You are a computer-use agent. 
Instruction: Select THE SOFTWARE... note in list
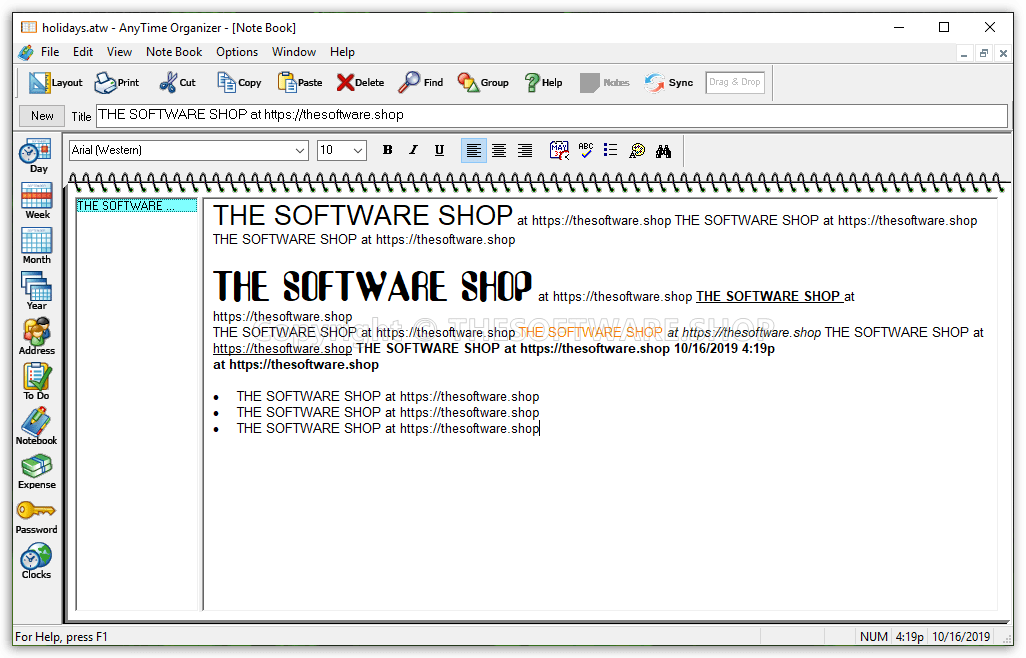tap(136, 205)
